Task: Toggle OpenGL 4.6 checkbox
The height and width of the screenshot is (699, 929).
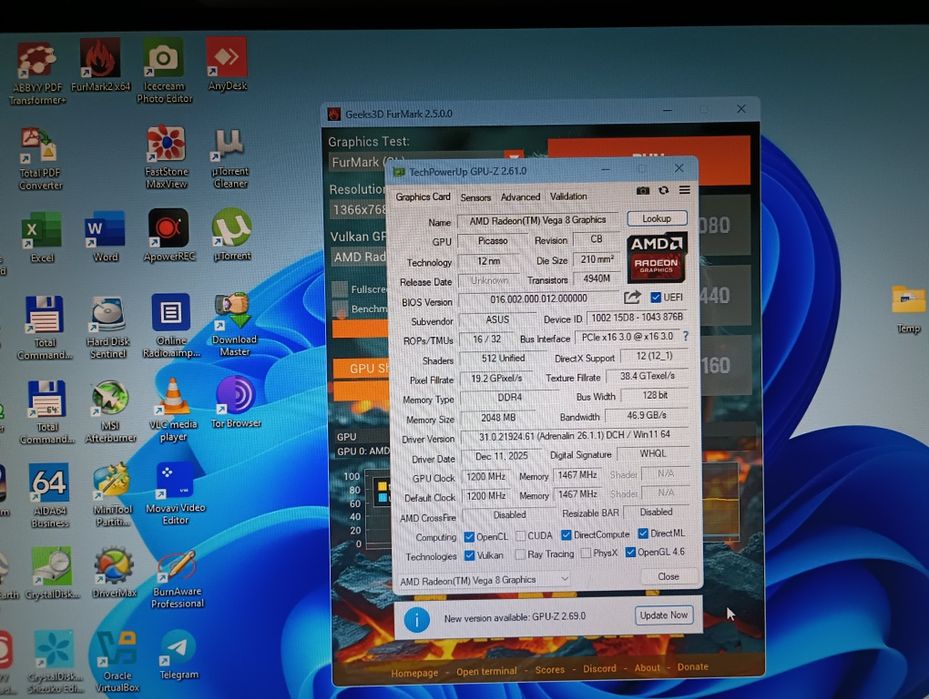Action: (630, 552)
